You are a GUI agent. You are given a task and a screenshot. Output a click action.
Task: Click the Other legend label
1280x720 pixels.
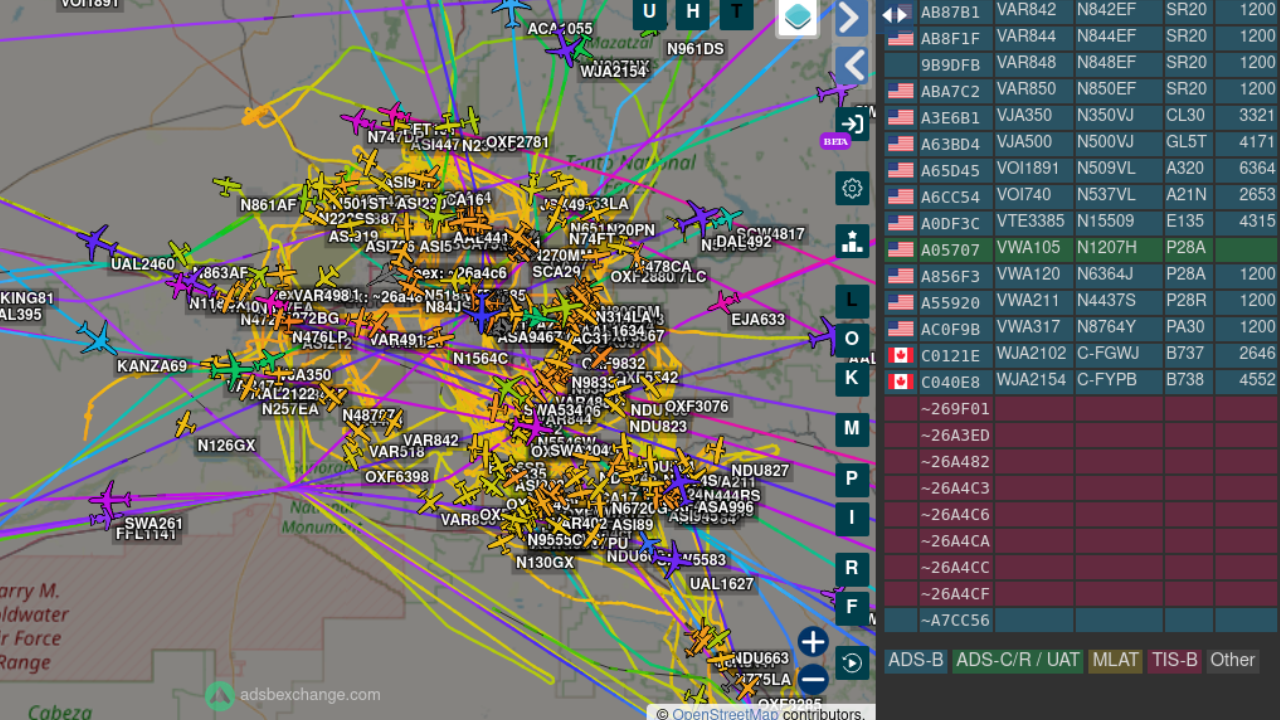pyautogui.click(x=1232, y=660)
